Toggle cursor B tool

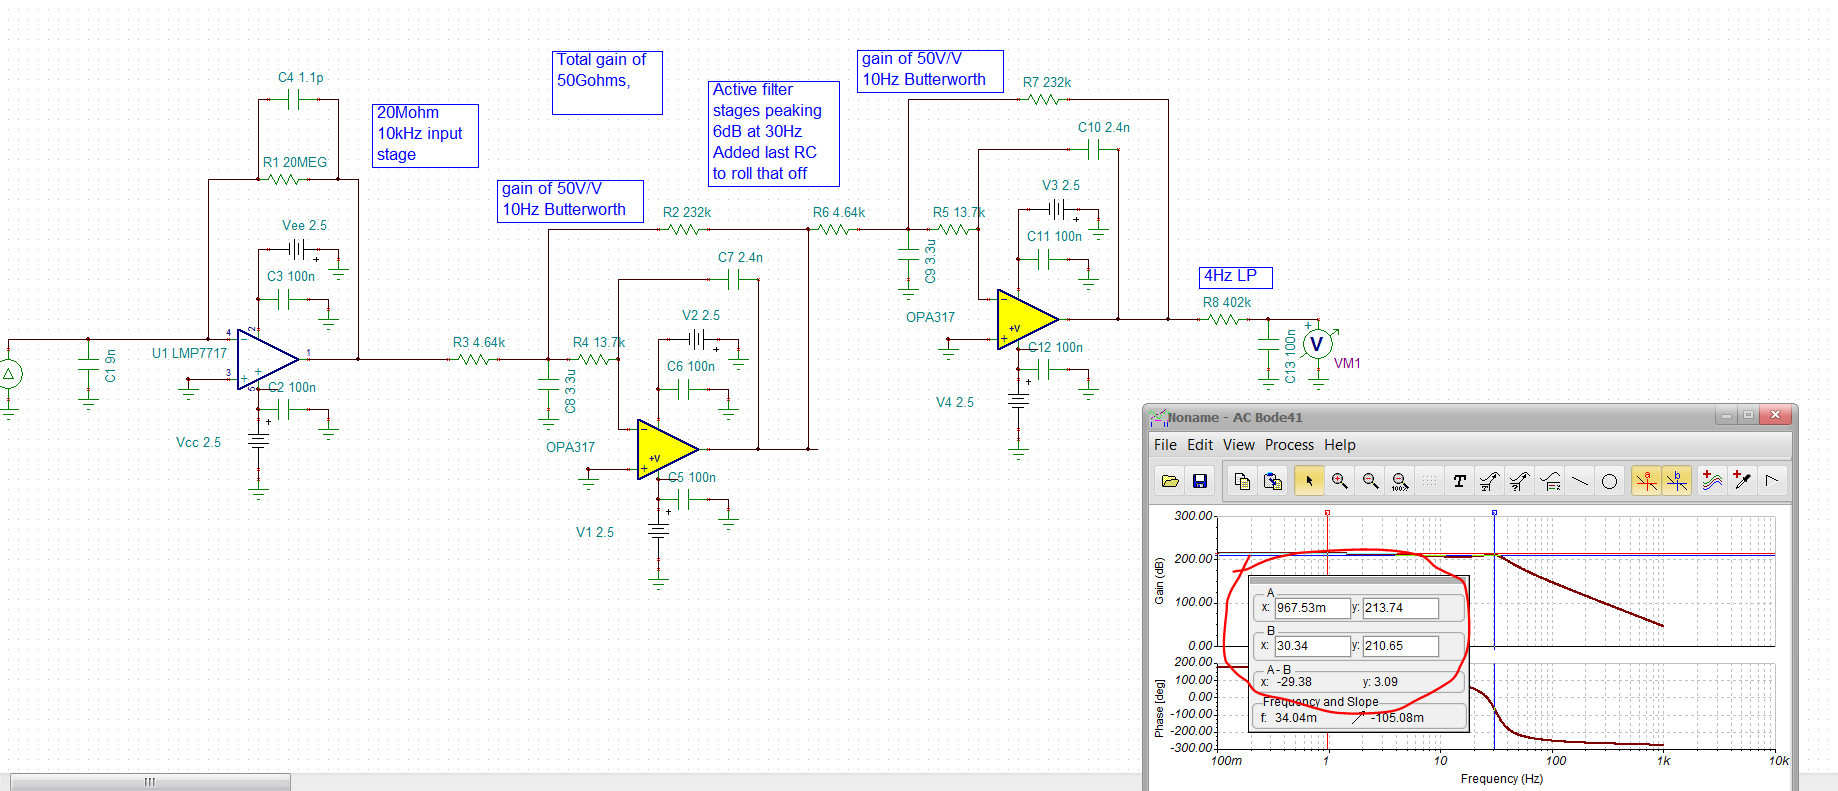coord(1677,481)
